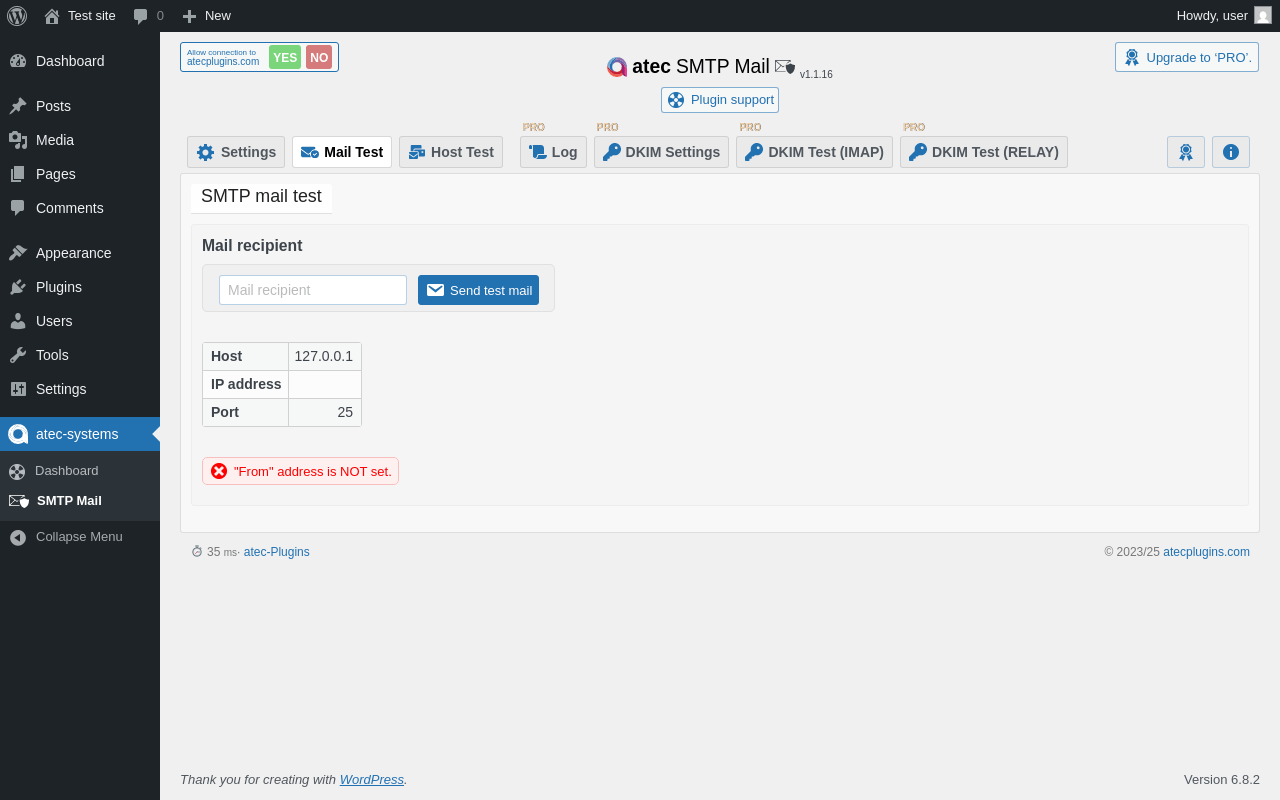The height and width of the screenshot is (800, 1280).
Task: Switch to Host Test tab
Action: 451,152
